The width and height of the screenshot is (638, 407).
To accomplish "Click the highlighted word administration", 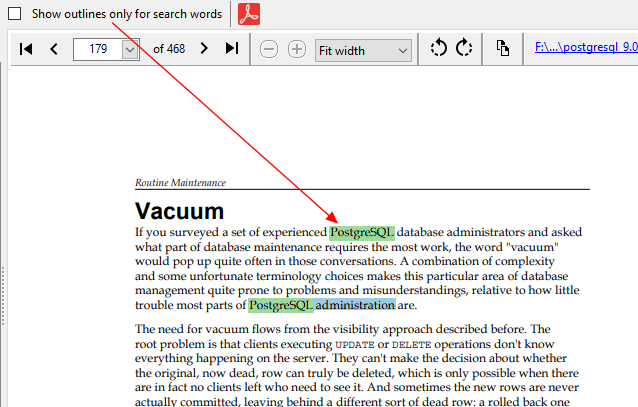I will coord(355,305).
